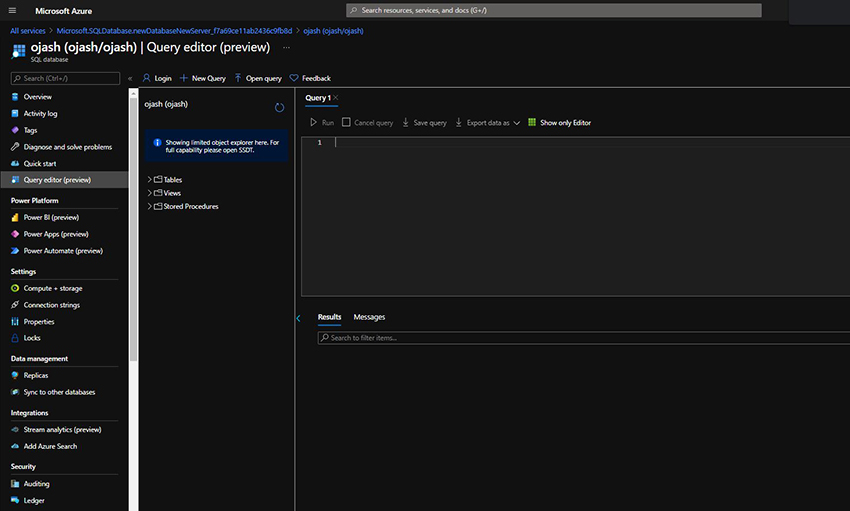Open the ellipsis more options next to title
Viewport: 850px width, 511px height.
click(x=286, y=48)
